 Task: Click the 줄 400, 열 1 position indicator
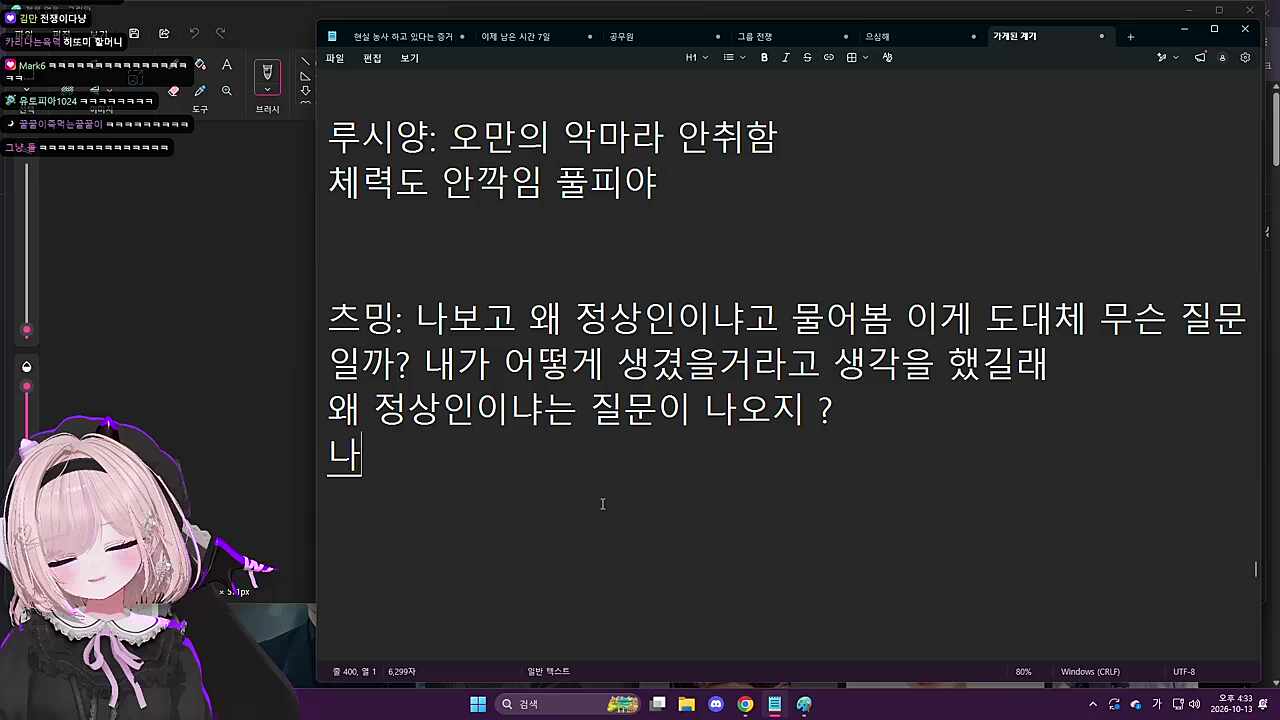coord(354,672)
